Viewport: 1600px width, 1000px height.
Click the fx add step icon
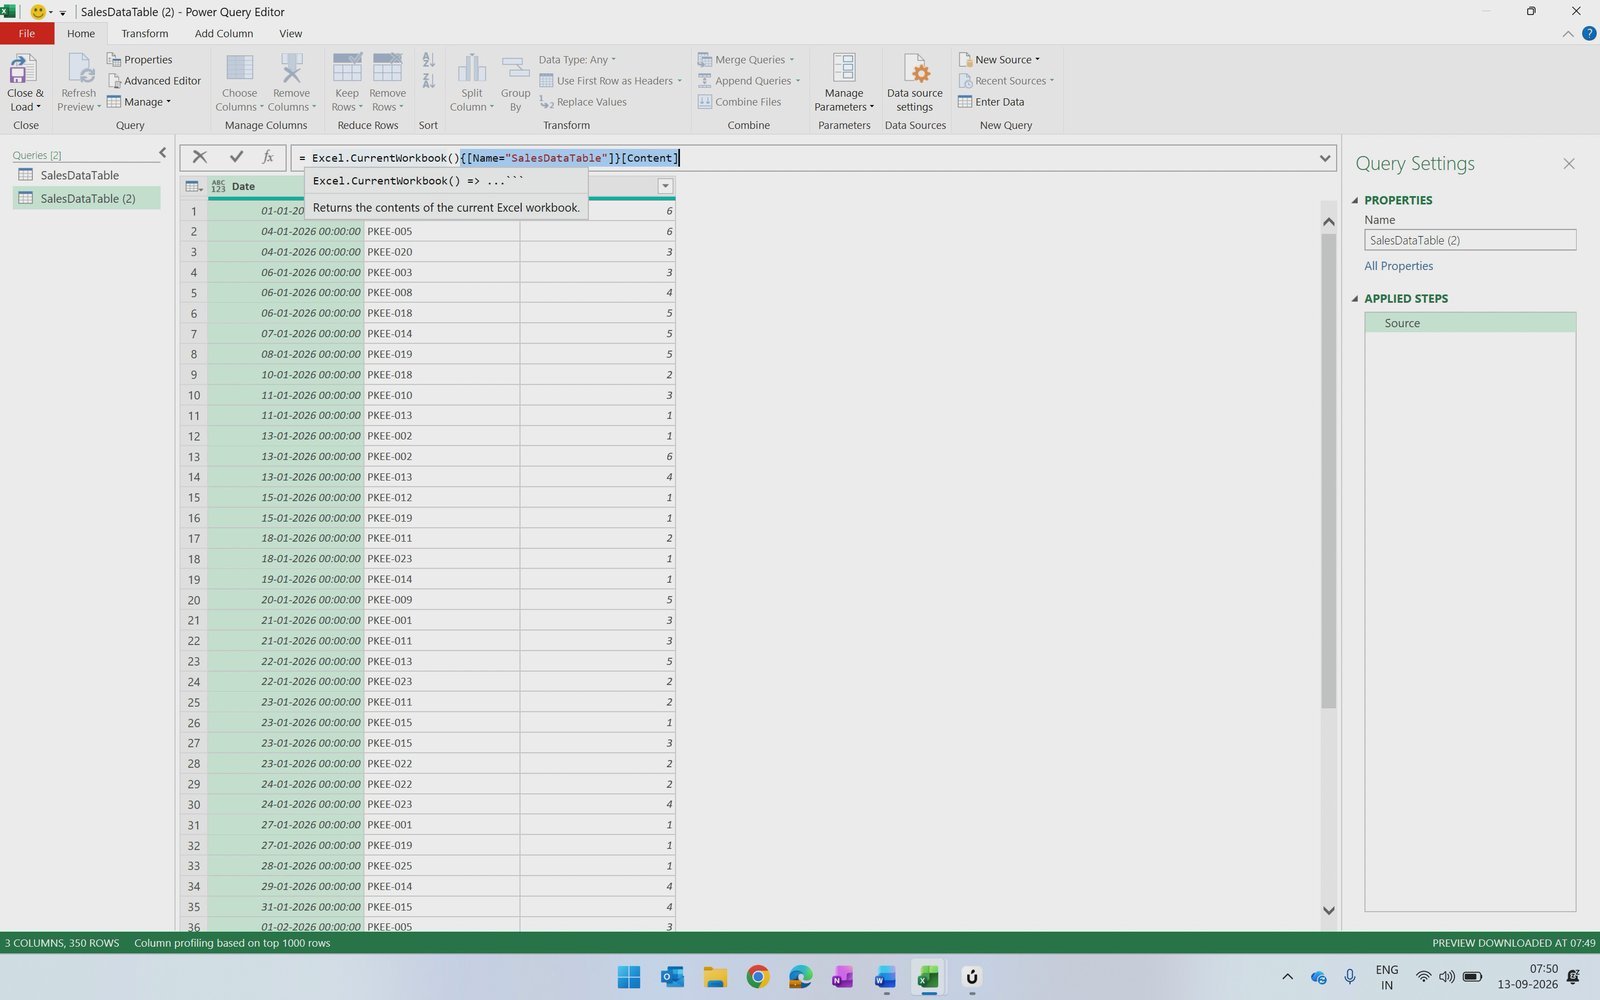[x=268, y=157]
